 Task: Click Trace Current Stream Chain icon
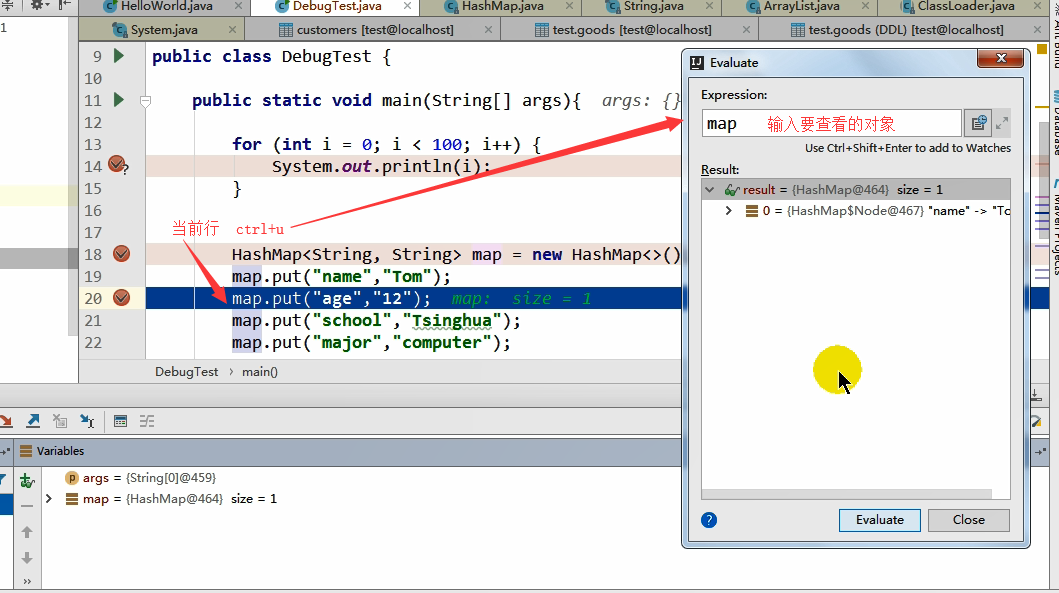(x=147, y=421)
